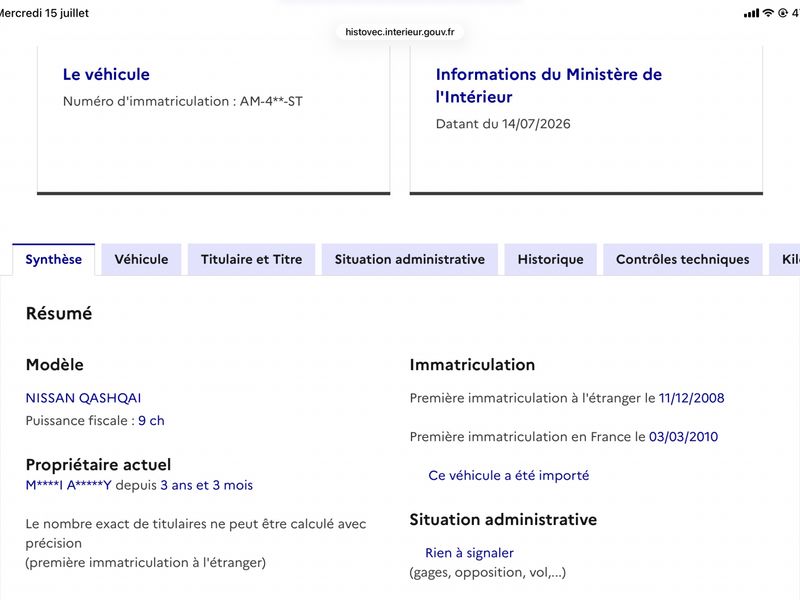This screenshot has height=600, width=800.
Task: Select the Situation administrative tab
Action: point(410,259)
